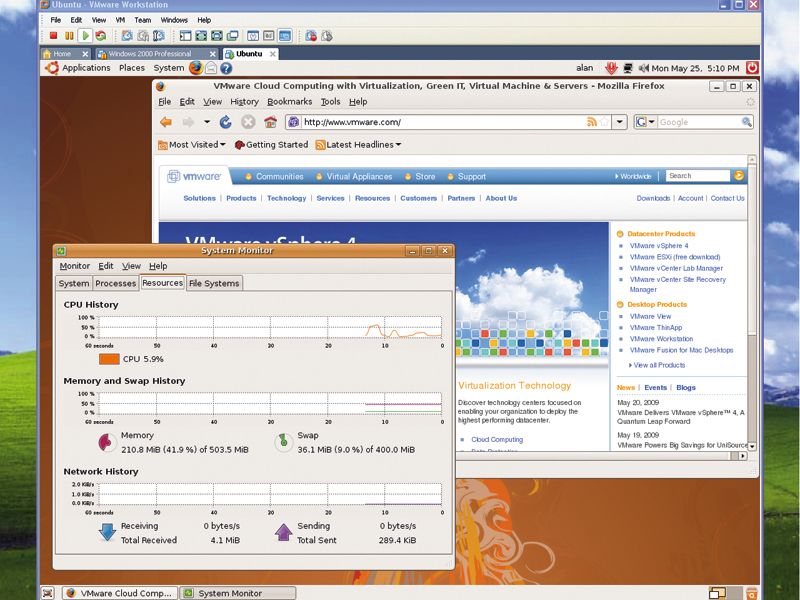Click the VMware site Search field
This screenshot has width=800, height=600.
(697, 176)
